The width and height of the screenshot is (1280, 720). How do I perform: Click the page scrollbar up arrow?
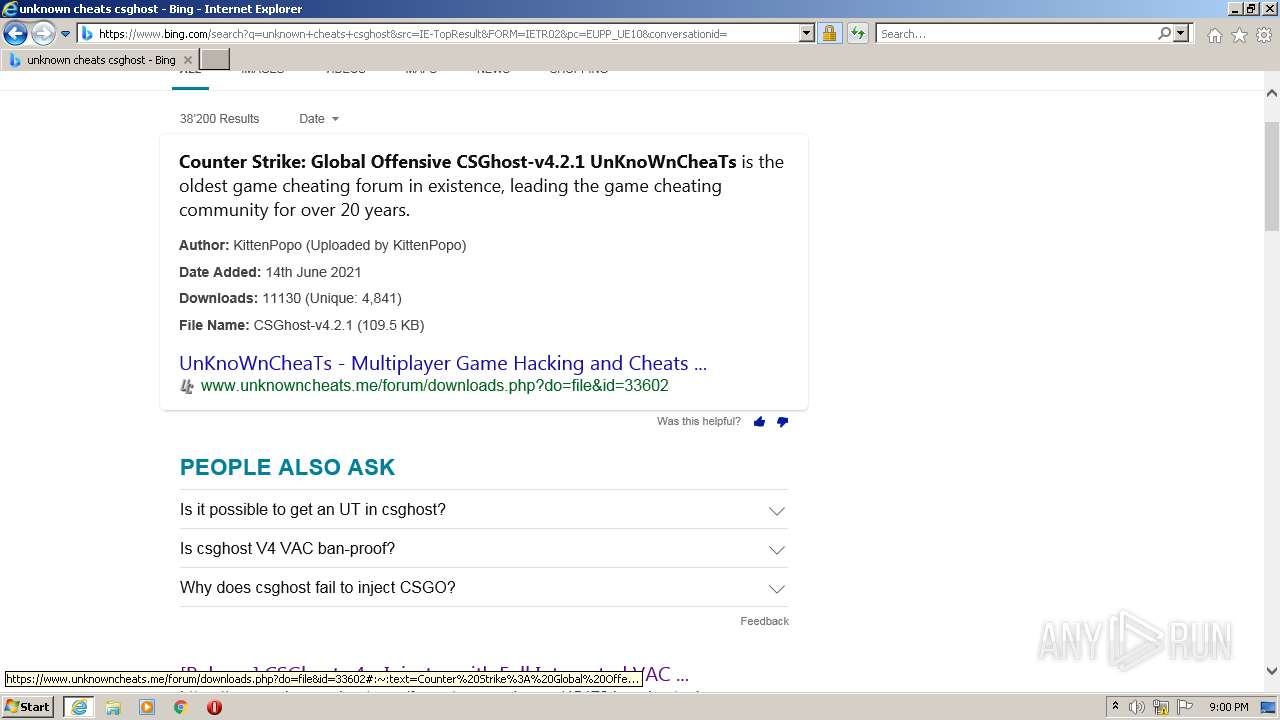(x=1272, y=93)
